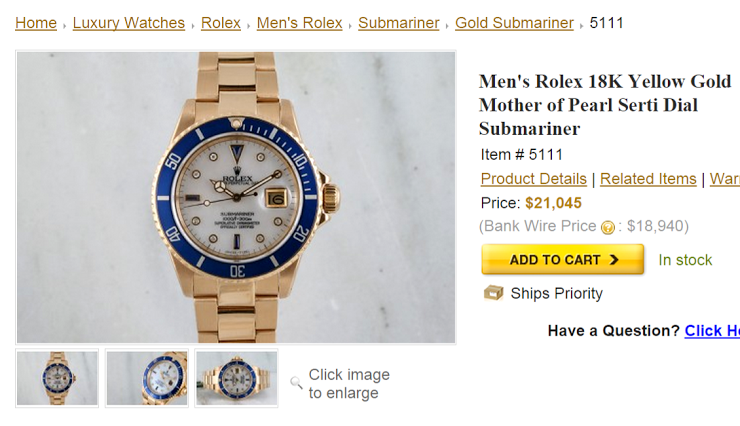Follow the Click Here question link

pyautogui.click(x=712, y=331)
